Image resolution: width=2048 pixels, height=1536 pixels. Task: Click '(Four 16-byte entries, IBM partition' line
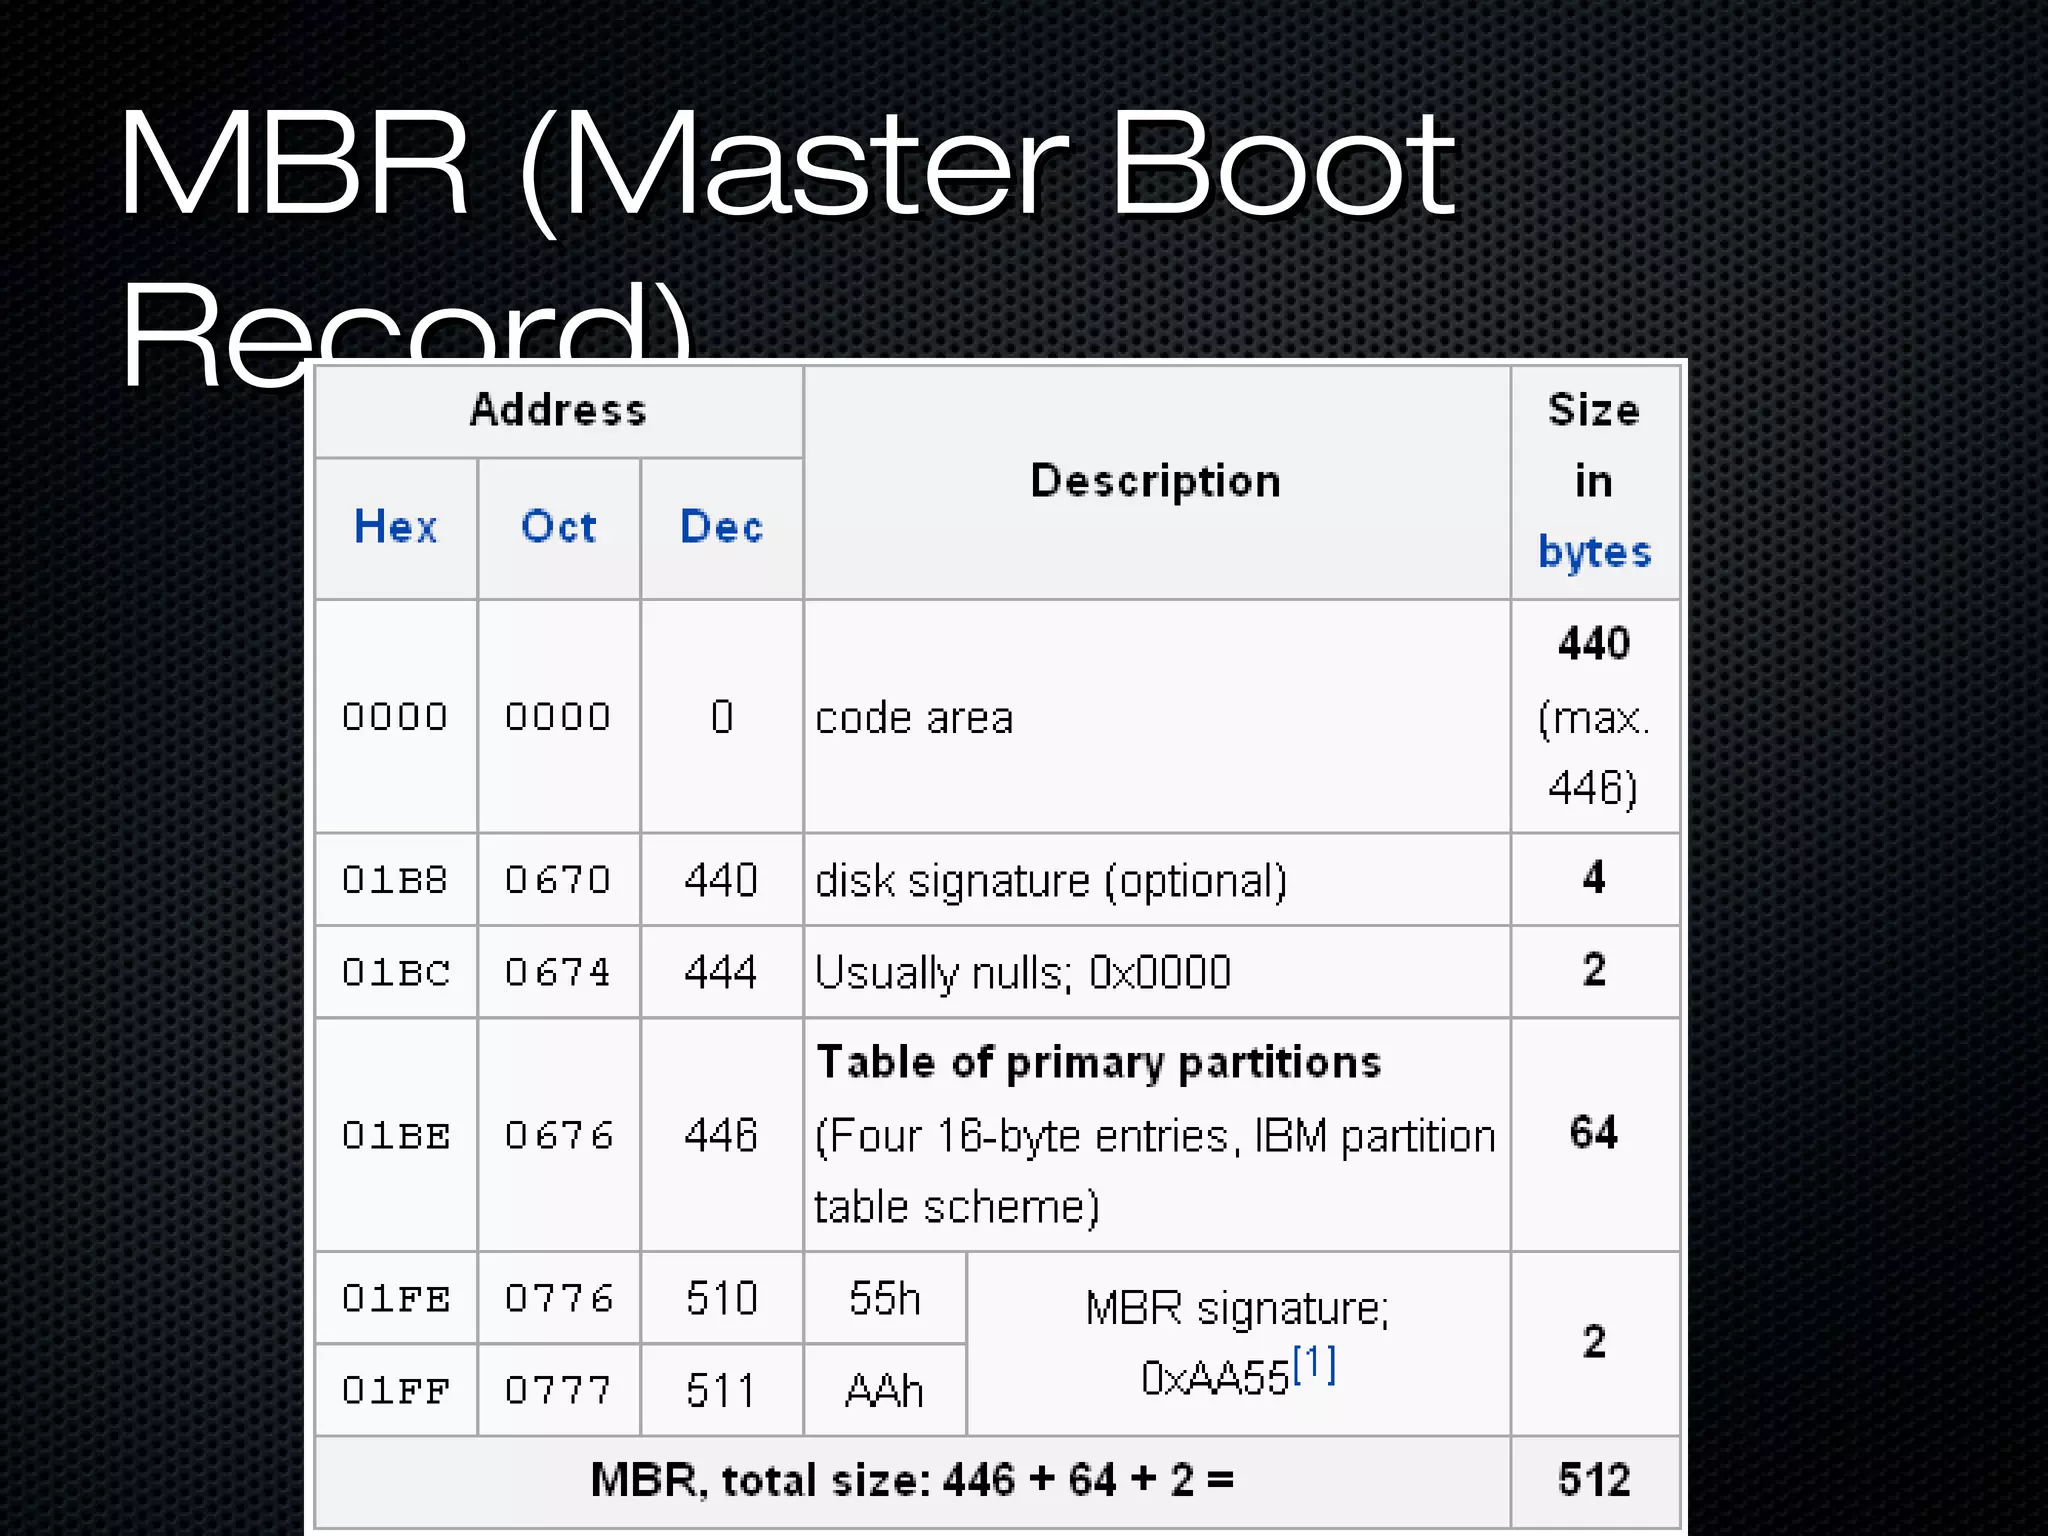point(1155,1138)
